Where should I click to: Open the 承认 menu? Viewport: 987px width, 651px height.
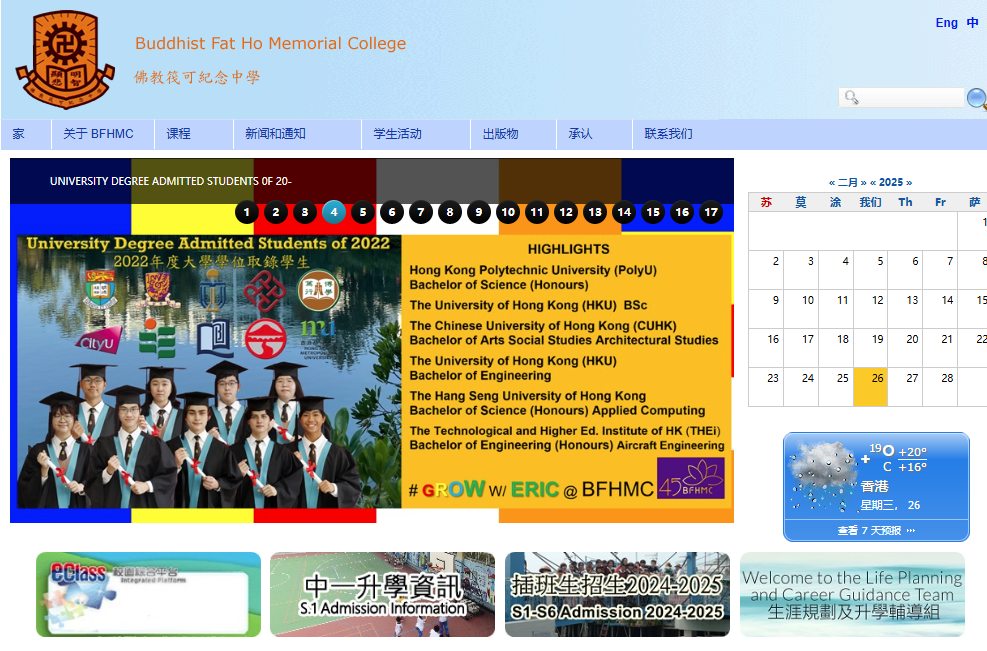click(x=594, y=134)
